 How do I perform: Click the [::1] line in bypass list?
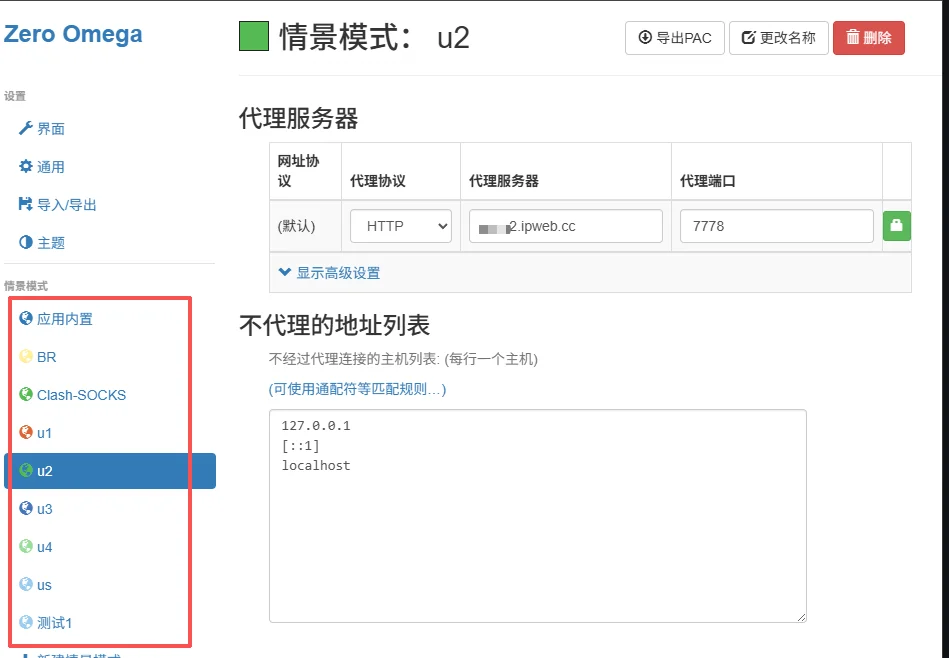tap(300, 446)
